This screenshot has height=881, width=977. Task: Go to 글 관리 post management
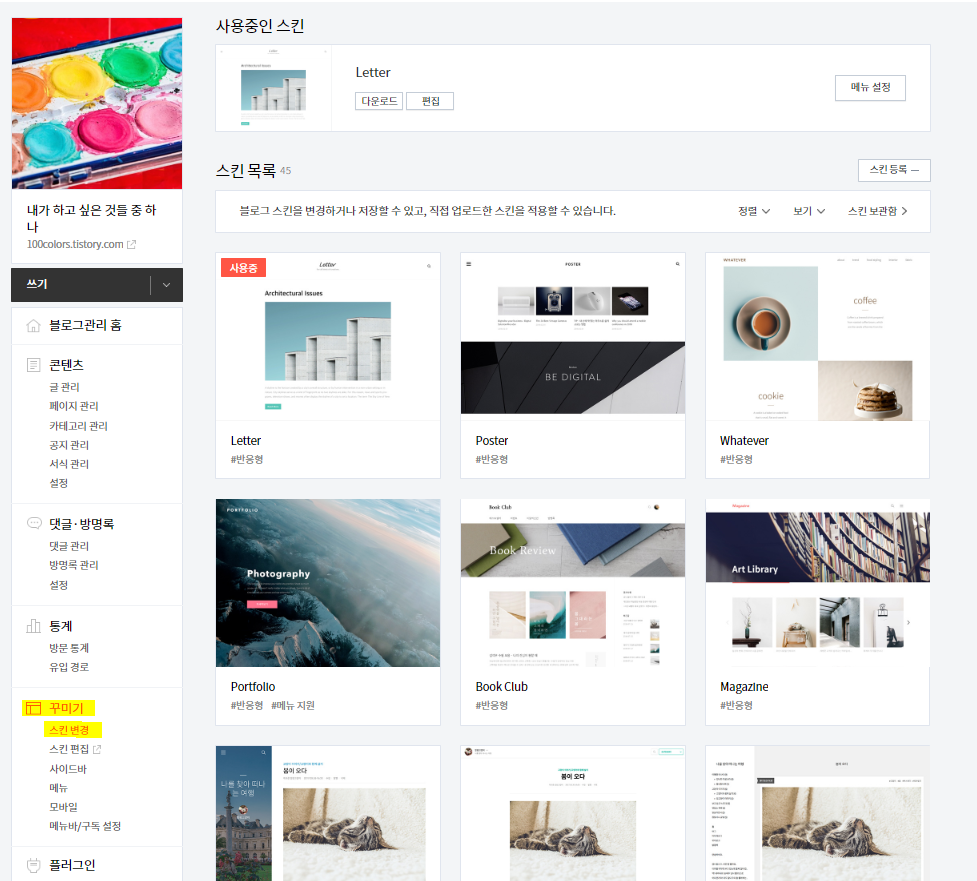point(64,387)
